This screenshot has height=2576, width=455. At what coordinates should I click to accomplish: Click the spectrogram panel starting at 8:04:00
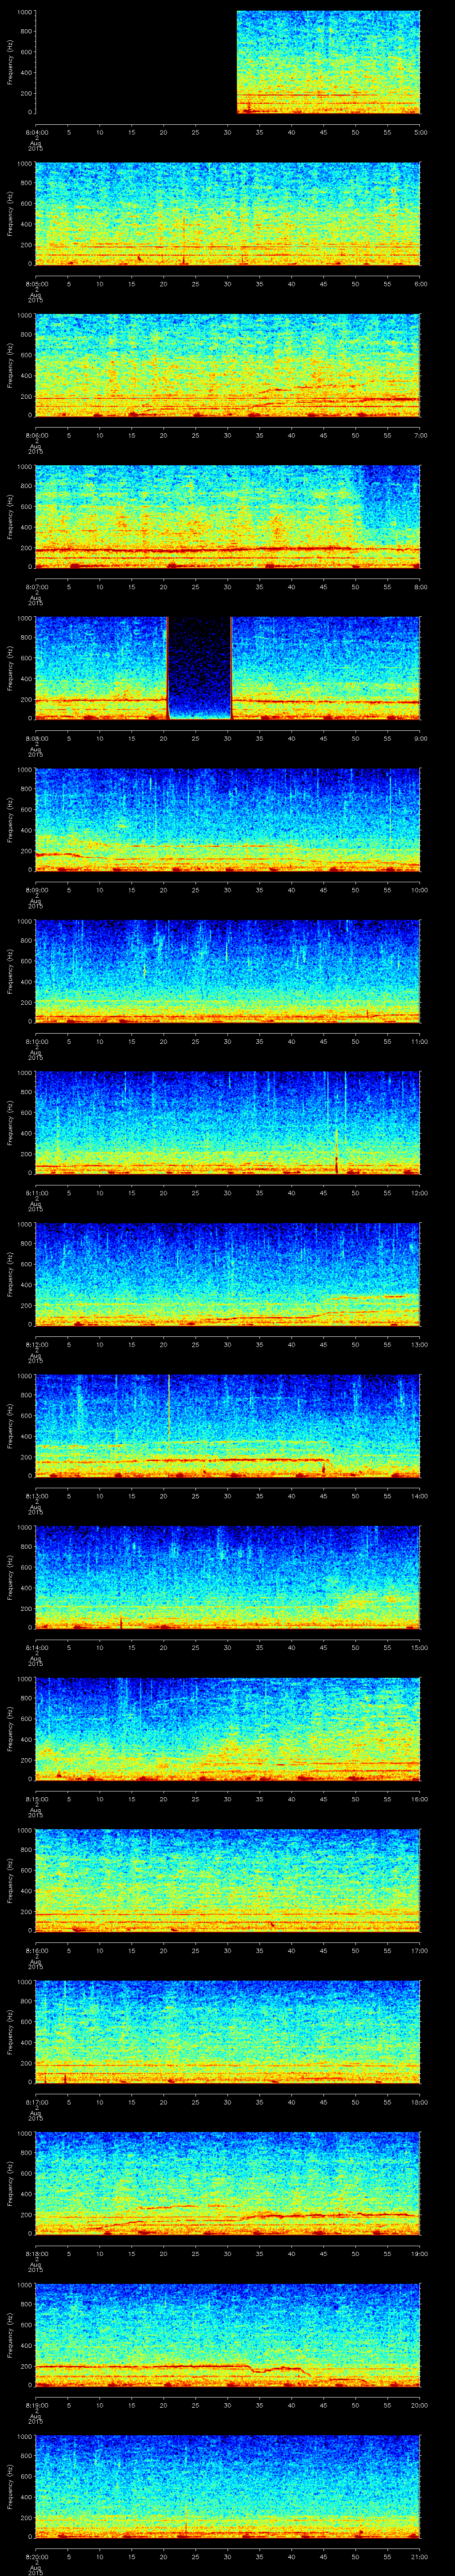[228, 62]
